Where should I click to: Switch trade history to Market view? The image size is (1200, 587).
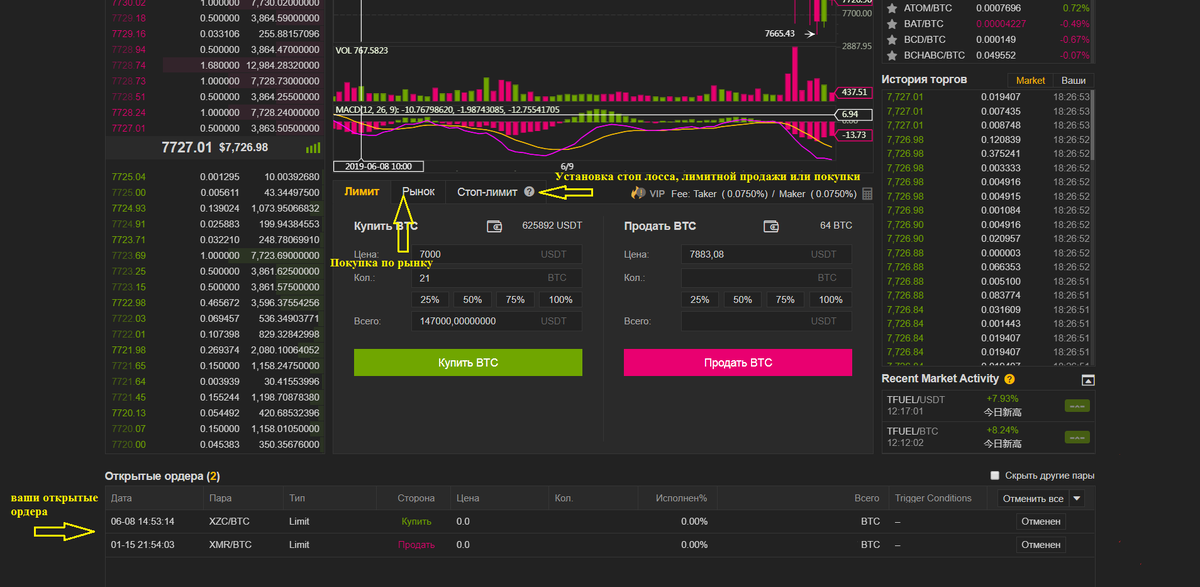pyautogui.click(x=1030, y=80)
